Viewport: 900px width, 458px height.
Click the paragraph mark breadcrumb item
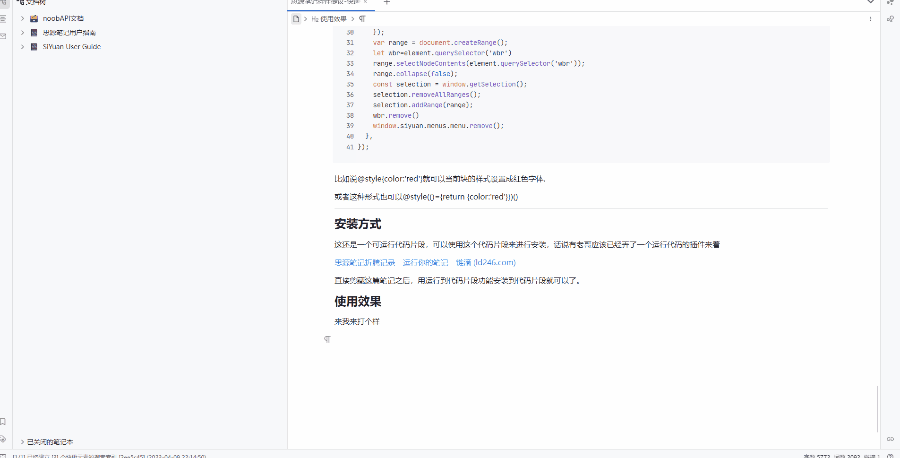362,19
